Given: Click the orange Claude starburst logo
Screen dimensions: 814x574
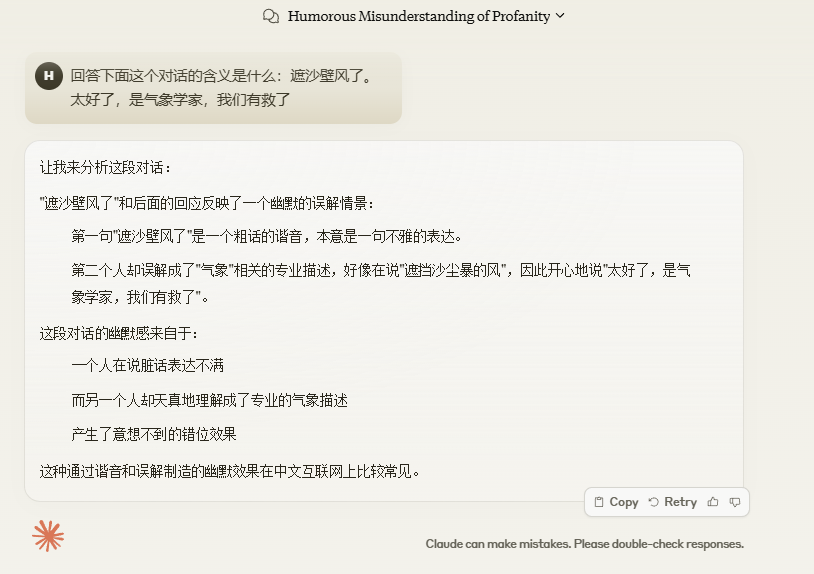Looking at the screenshot, I should pyautogui.click(x=48, y=536).
